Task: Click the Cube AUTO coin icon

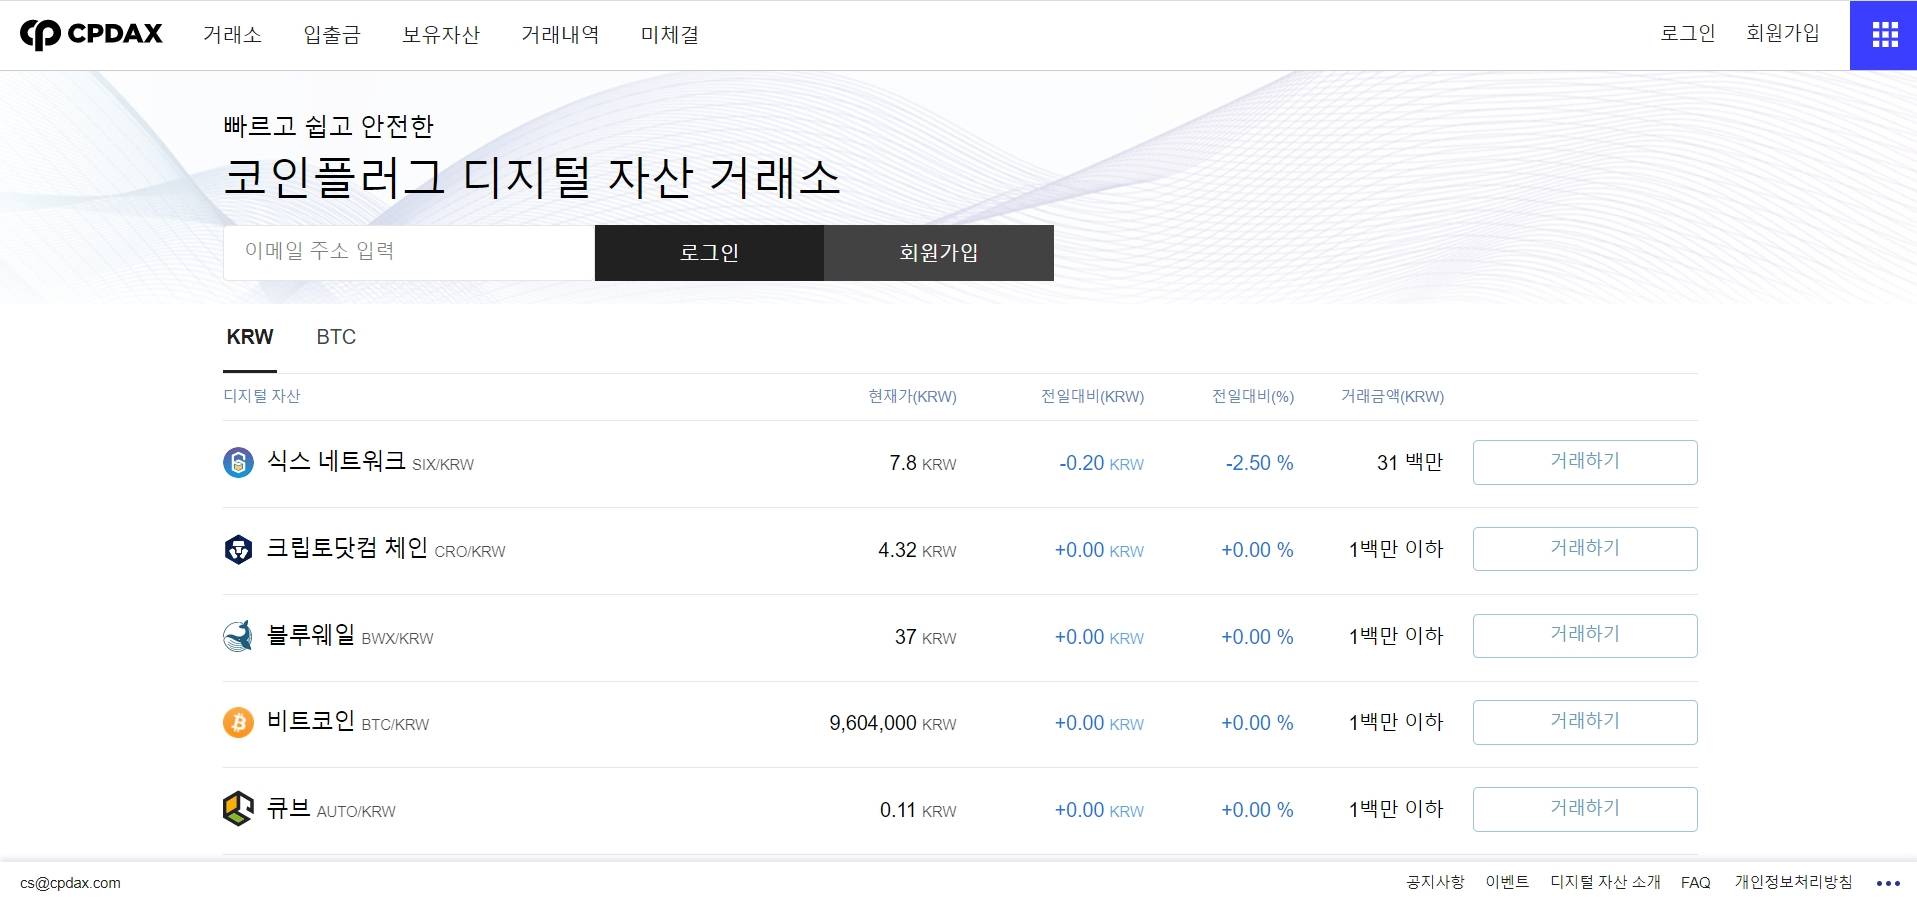Action: click(238, 808)
